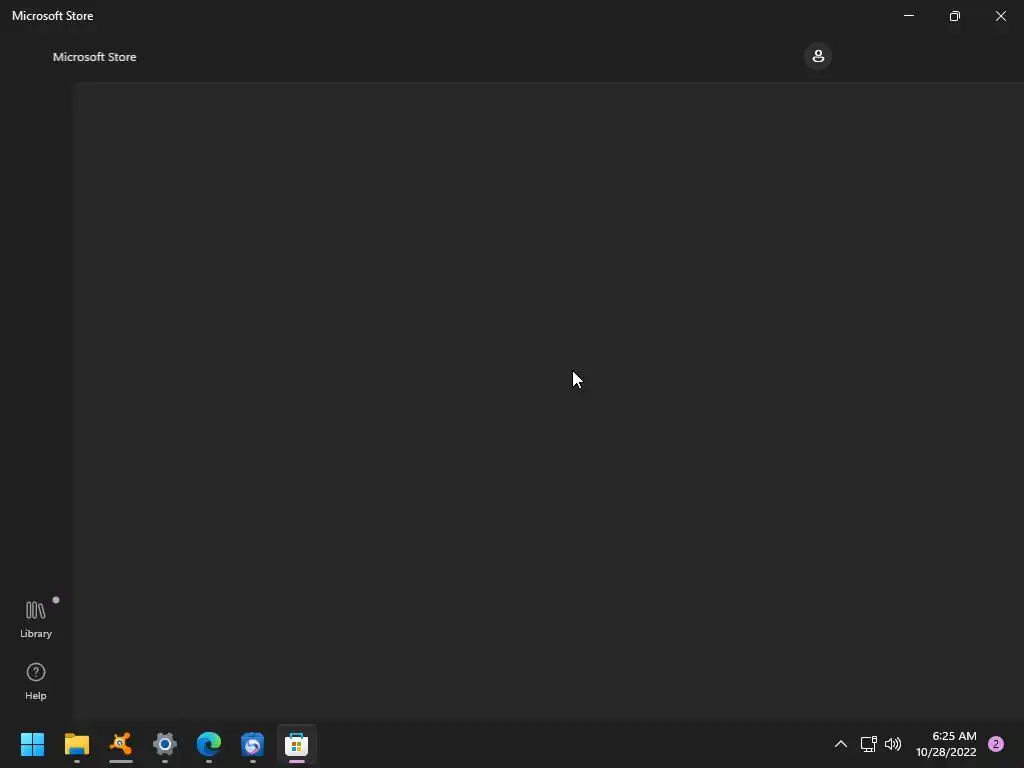Click the user account profile icon
Image resolution: width=1024 pixels, height=768 pixels.
pos(818,56)
